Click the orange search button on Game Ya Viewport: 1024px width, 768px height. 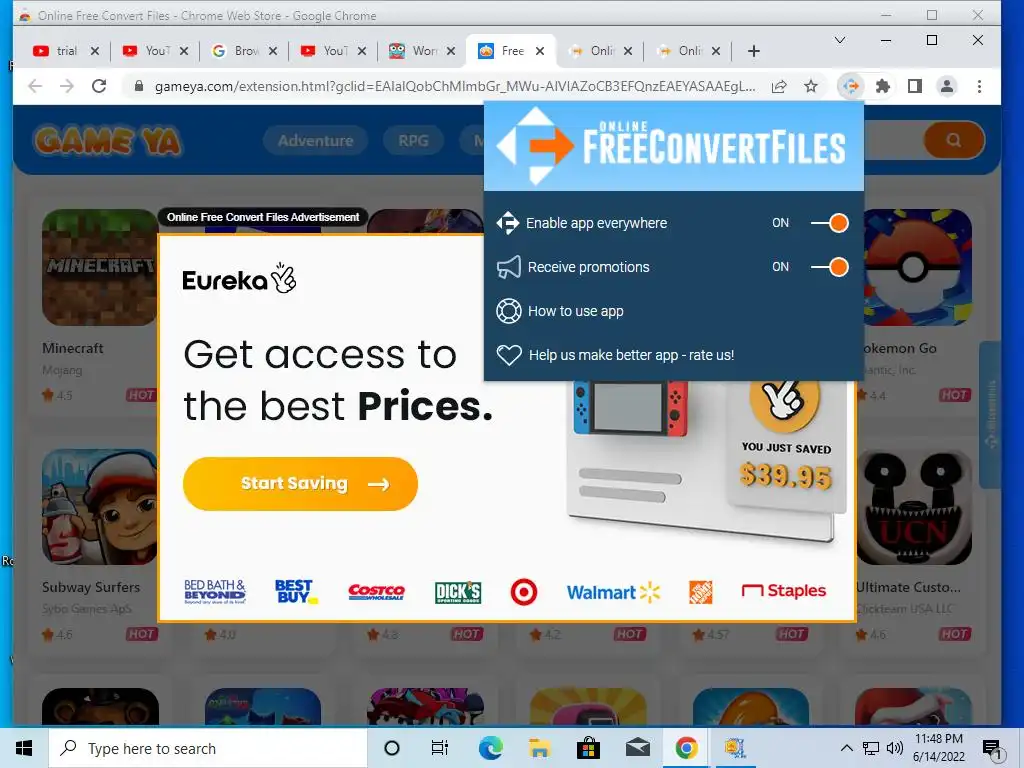(953, 140)
